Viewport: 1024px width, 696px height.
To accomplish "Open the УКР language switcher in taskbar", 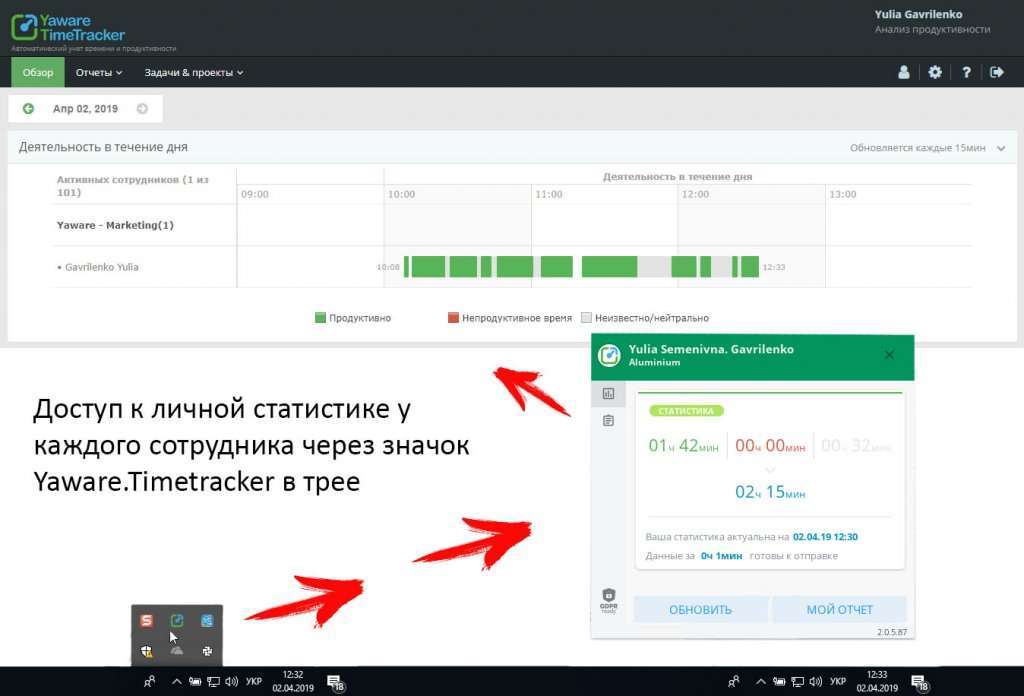I will coord(254,683).
